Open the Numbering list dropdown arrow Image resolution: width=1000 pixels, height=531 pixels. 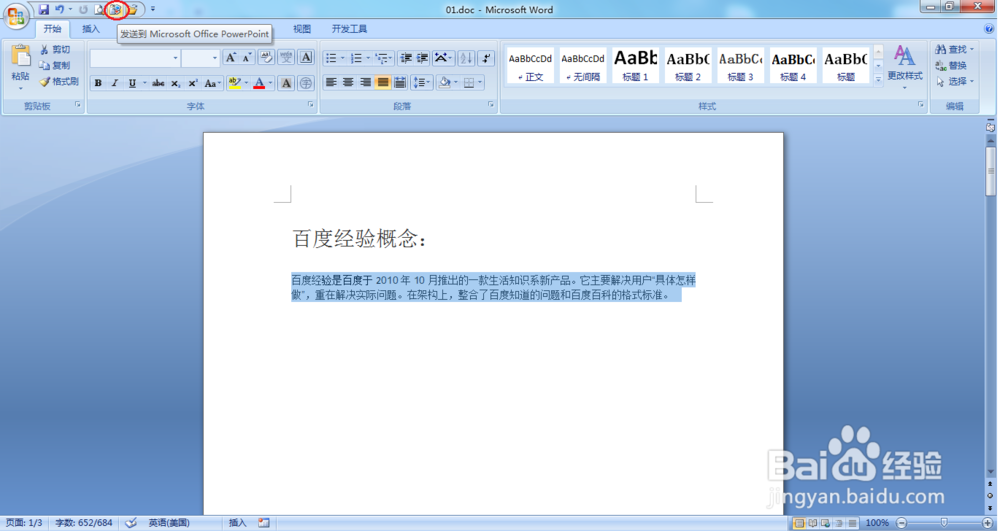coord(368,58)
